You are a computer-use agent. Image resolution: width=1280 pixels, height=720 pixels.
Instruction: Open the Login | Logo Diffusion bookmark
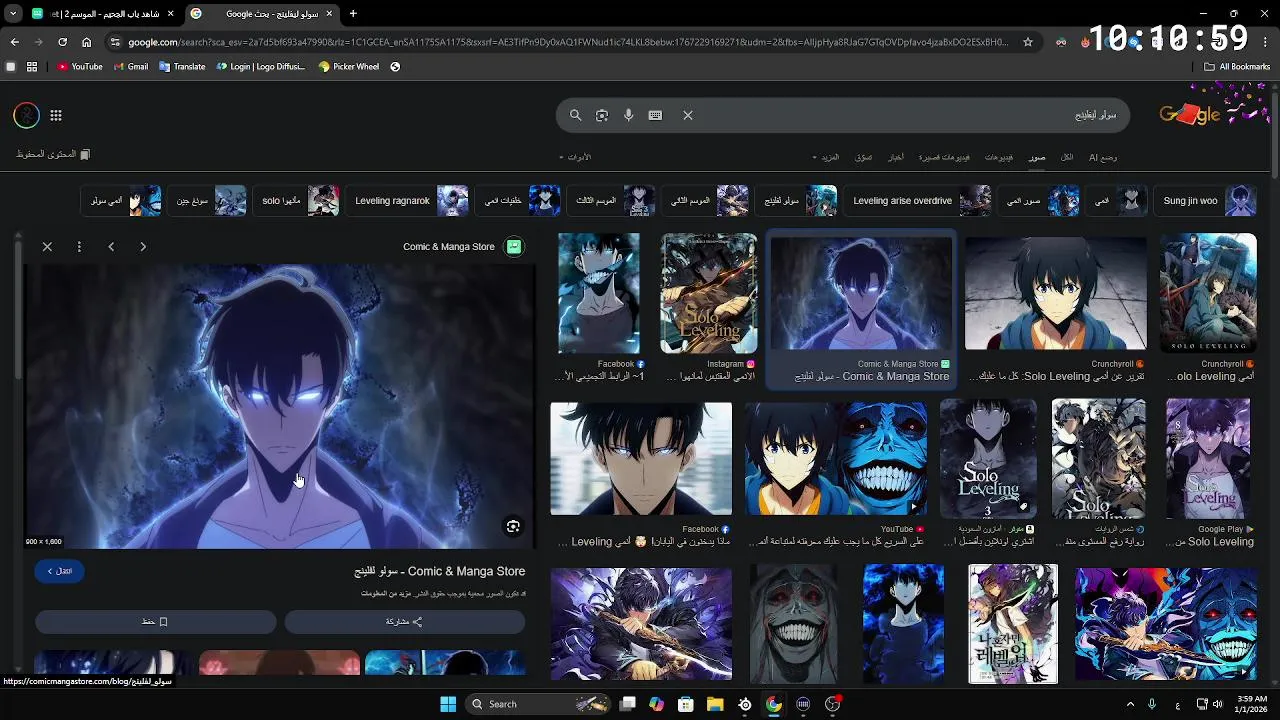coord(261,67)
